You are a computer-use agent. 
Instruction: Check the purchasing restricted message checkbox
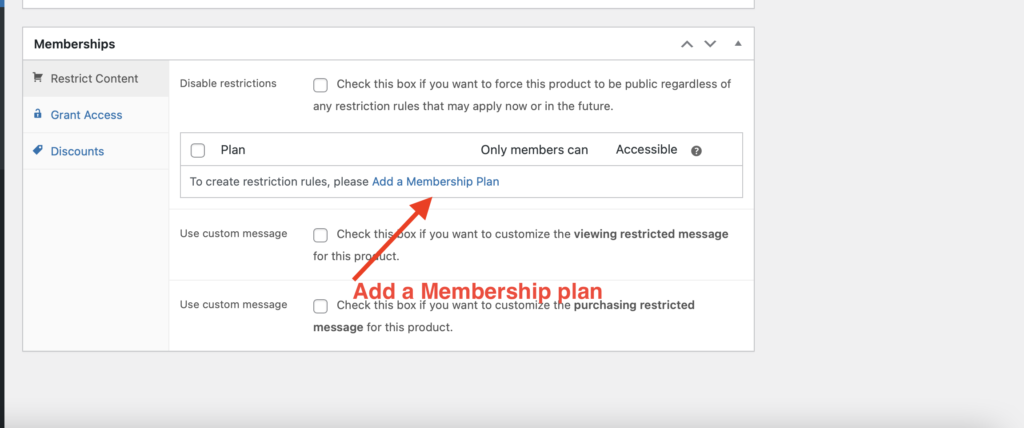point(320,306)
